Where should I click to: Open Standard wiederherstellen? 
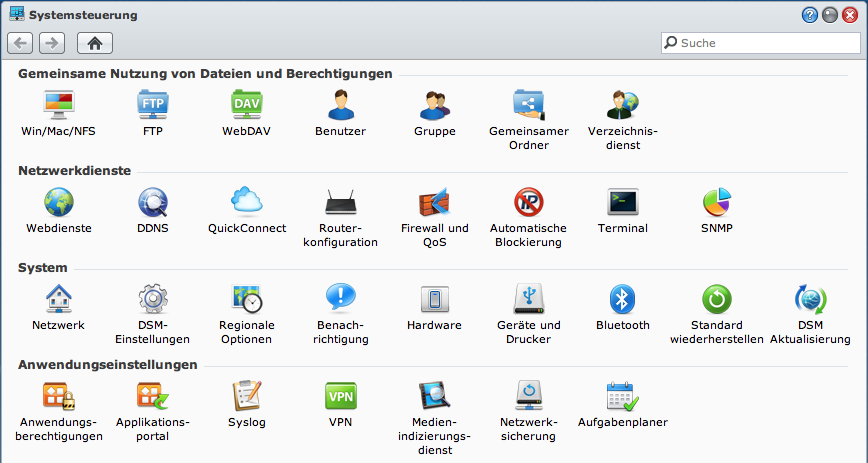(x=717, y=299)
